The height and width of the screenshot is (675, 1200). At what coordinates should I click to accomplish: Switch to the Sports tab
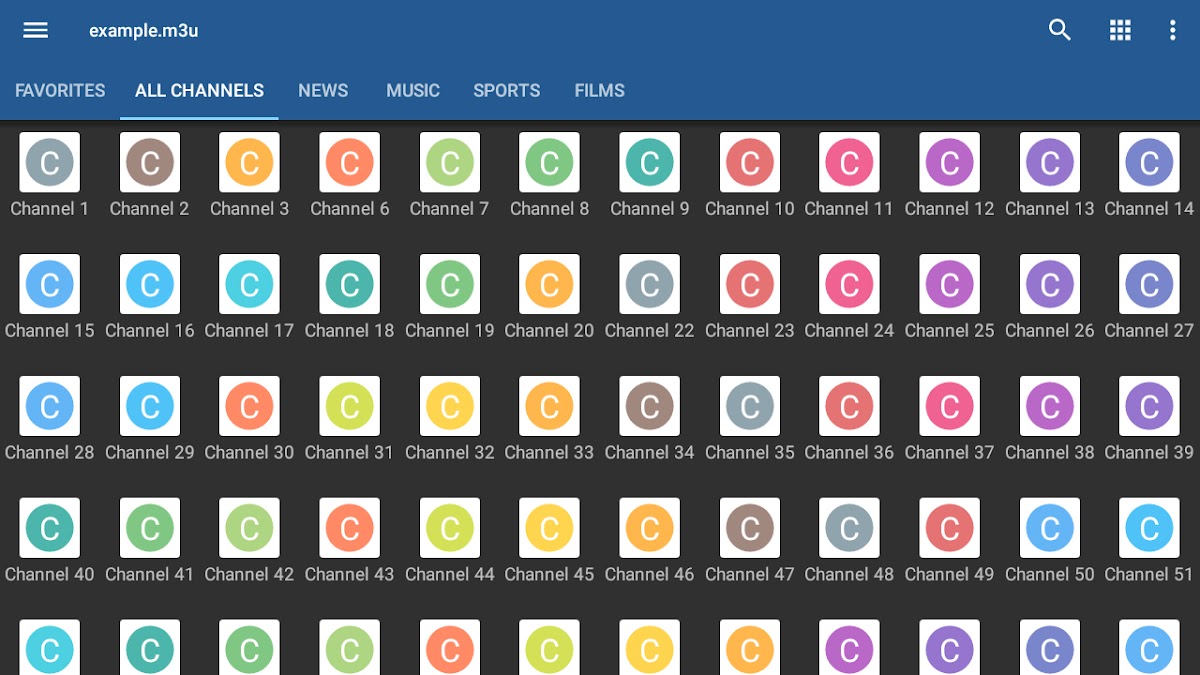click(506, 90)
